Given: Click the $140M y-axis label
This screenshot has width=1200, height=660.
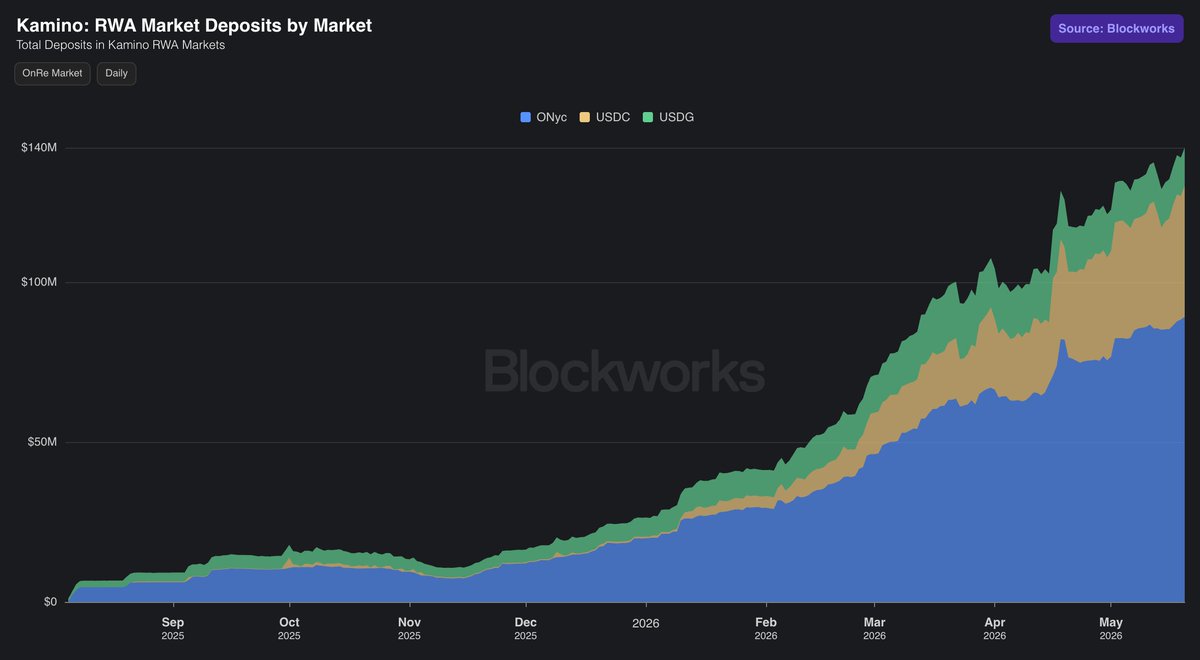Looking at the screenshot, I should [39, 148].
